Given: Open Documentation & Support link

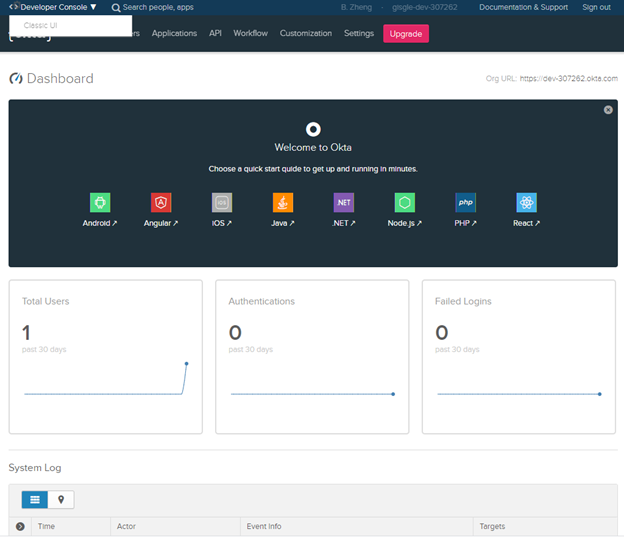Looking at the screenshot, I should (x=523, y=7).
